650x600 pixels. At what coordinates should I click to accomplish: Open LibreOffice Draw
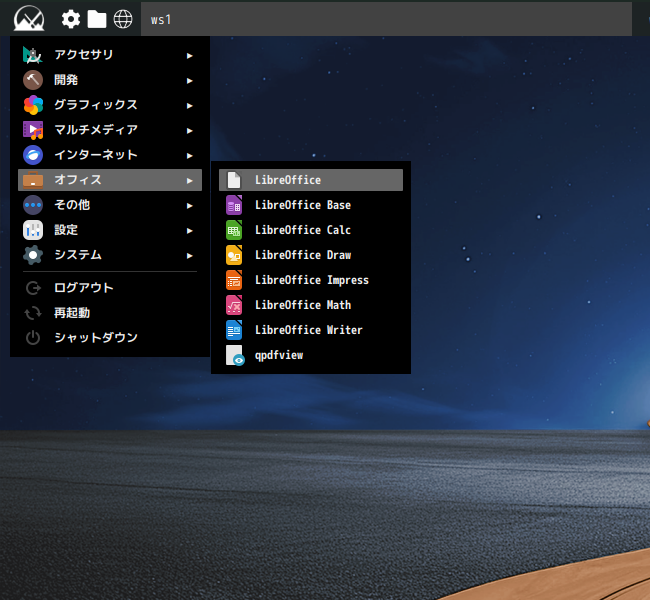point(310,255)
